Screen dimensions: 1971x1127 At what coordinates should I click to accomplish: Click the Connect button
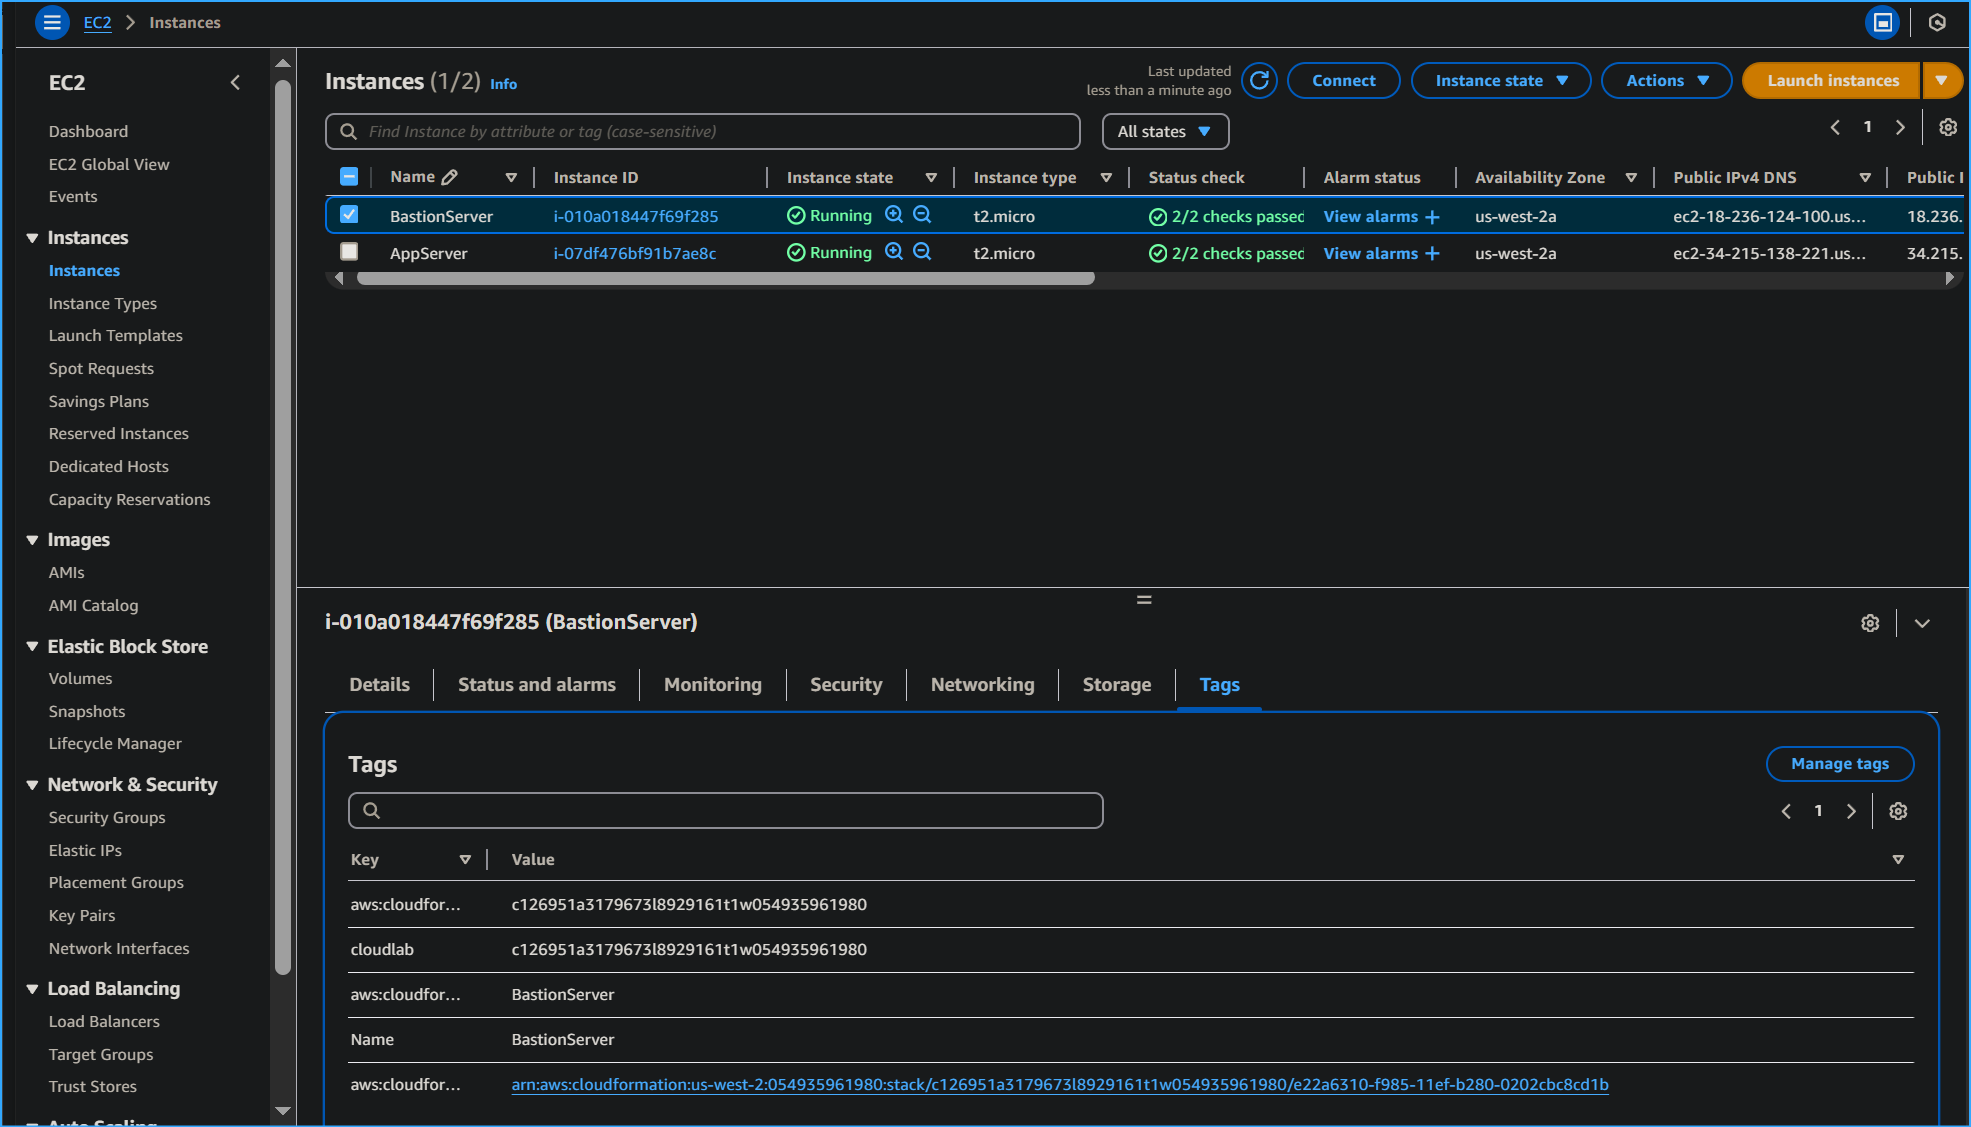coord(1343,80)
